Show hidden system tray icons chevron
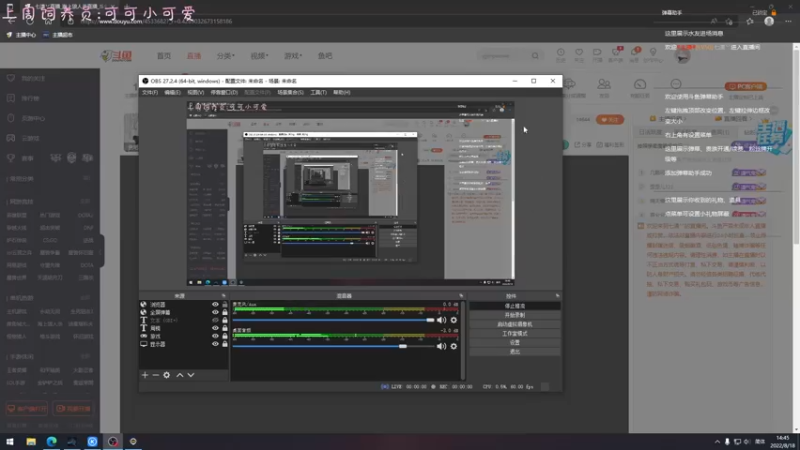Viewport: 800px width, 450px height. (717, 442)
